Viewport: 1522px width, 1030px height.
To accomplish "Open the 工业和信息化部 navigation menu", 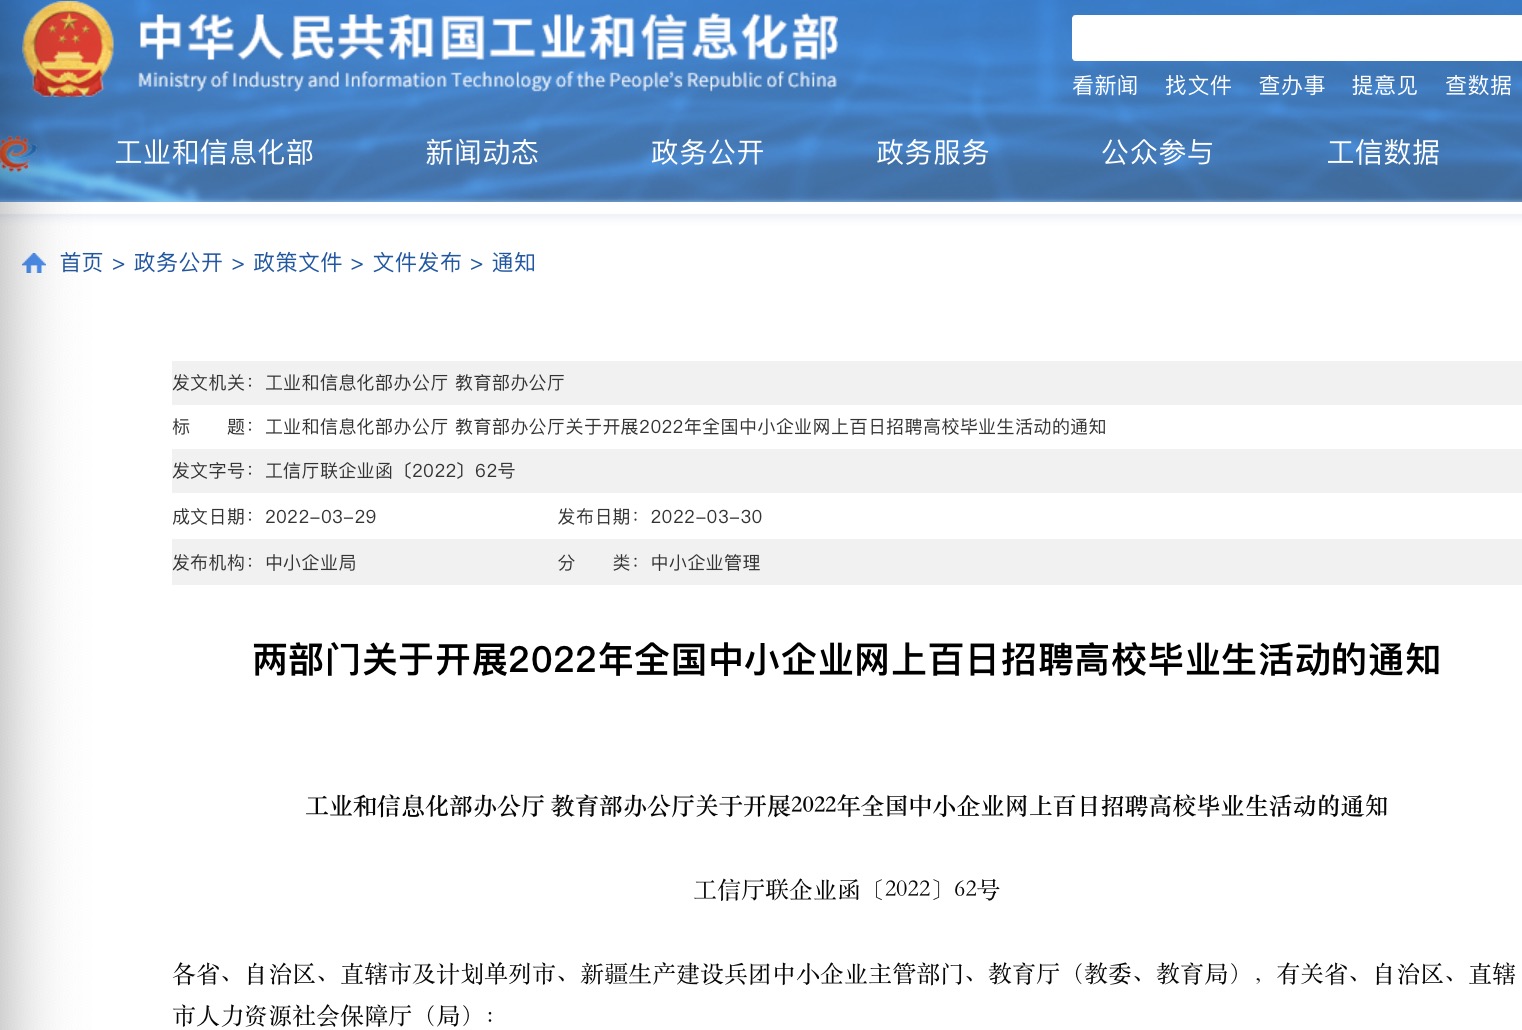I will point(214,152).
